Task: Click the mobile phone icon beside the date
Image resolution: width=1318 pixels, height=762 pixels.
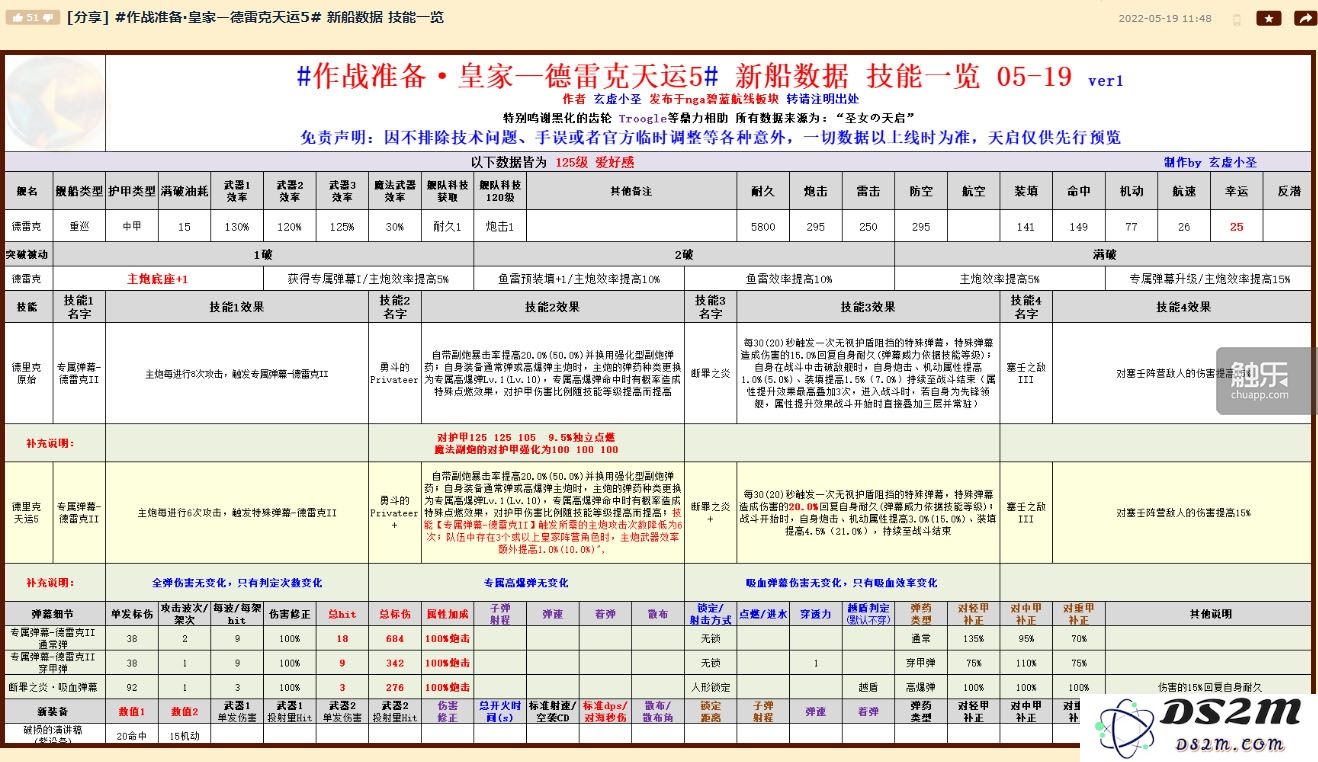Action: pos(1236,19)
